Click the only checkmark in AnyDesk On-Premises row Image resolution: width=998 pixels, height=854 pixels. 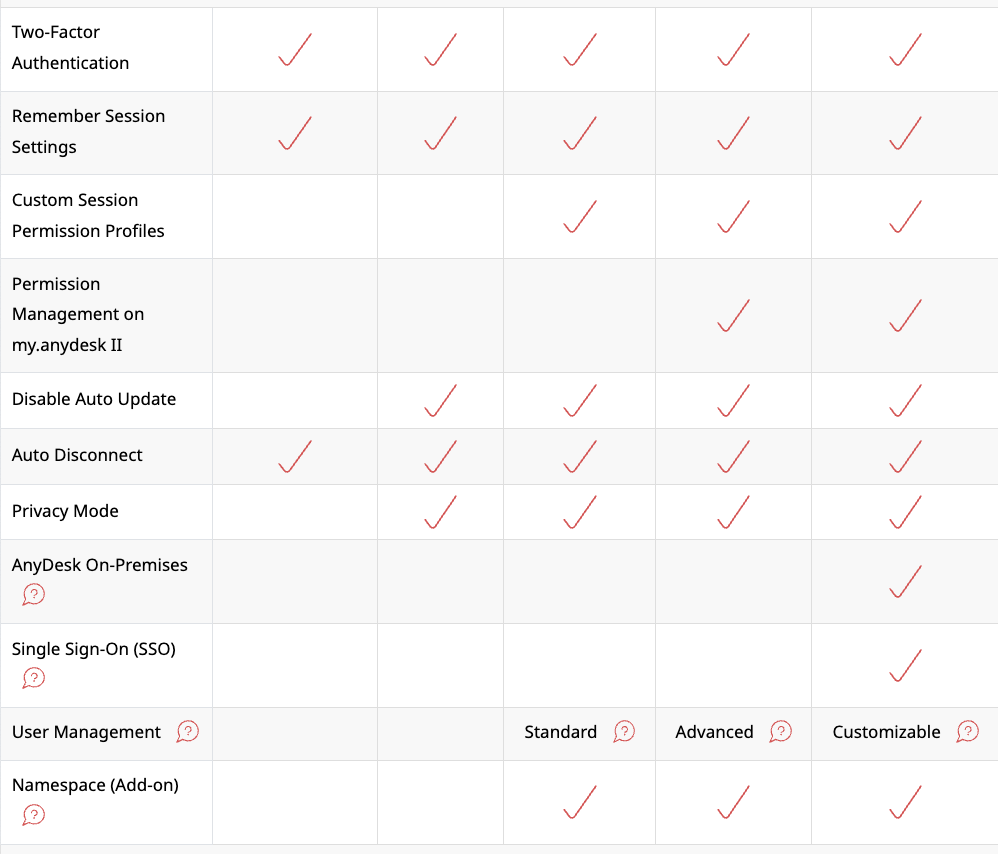tap(904, 581)
